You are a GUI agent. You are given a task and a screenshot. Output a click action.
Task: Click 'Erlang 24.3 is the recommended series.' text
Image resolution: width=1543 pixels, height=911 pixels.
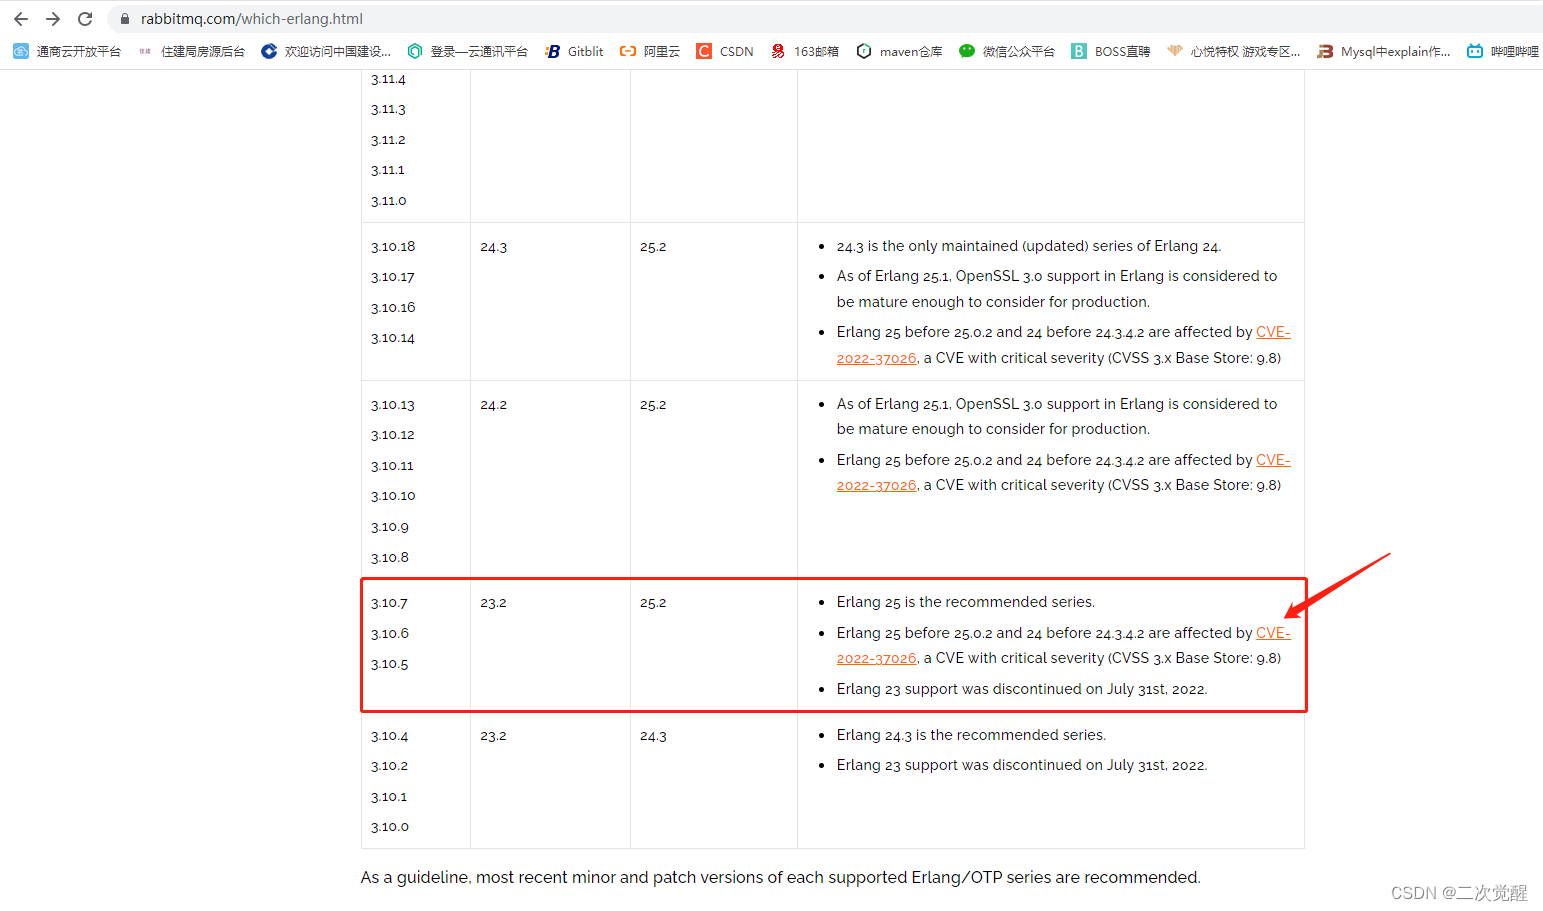click(971, 735)
